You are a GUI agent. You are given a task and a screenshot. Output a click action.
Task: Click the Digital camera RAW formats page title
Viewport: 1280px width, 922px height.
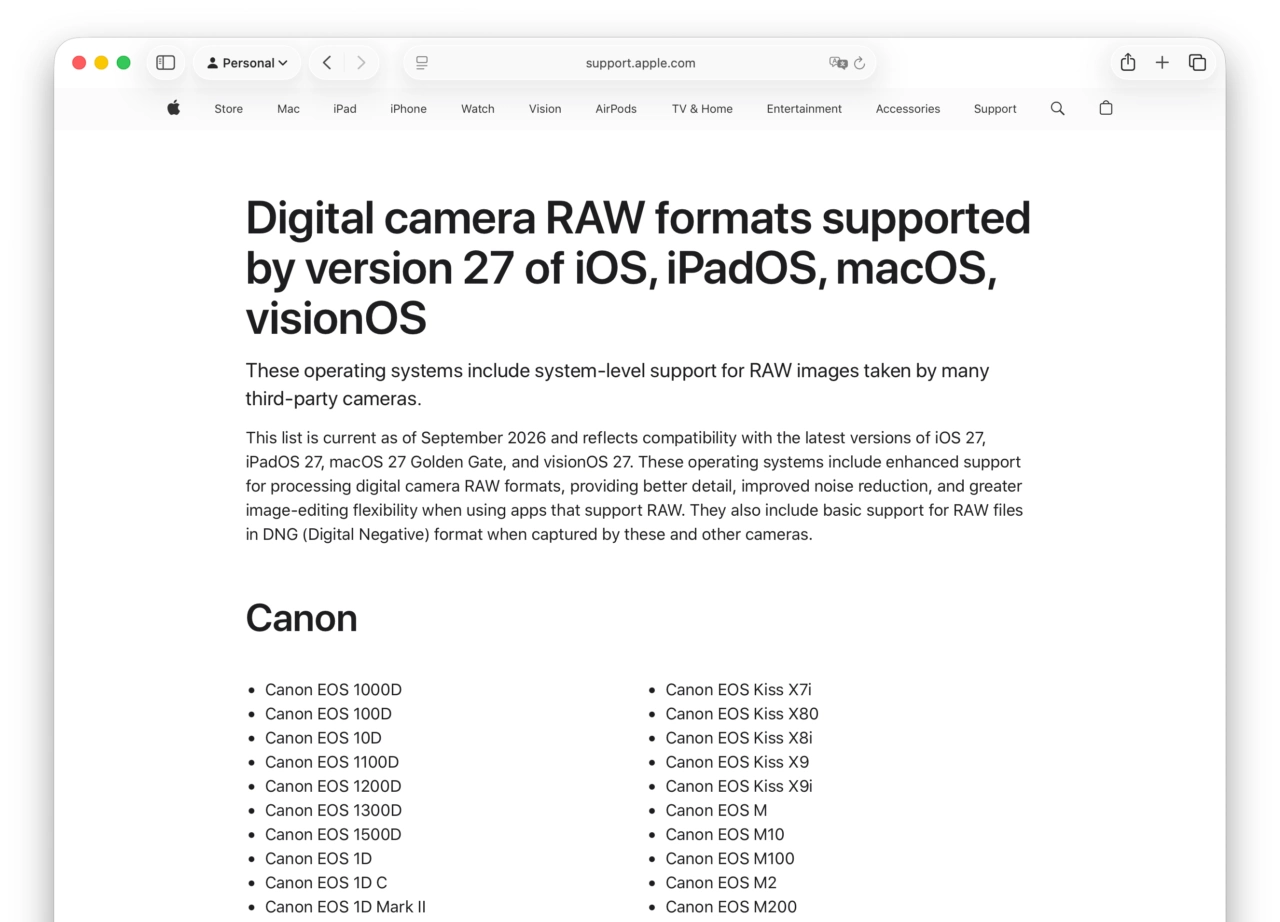click(638, 268)
